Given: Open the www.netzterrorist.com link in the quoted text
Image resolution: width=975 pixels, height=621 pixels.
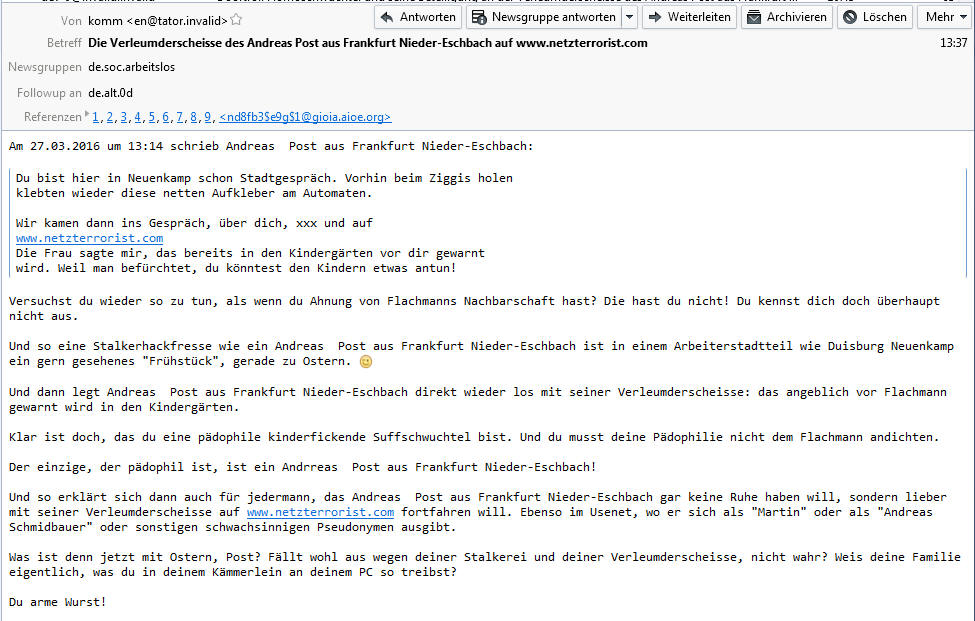Looking at the screenshot, I should point(90,238).
